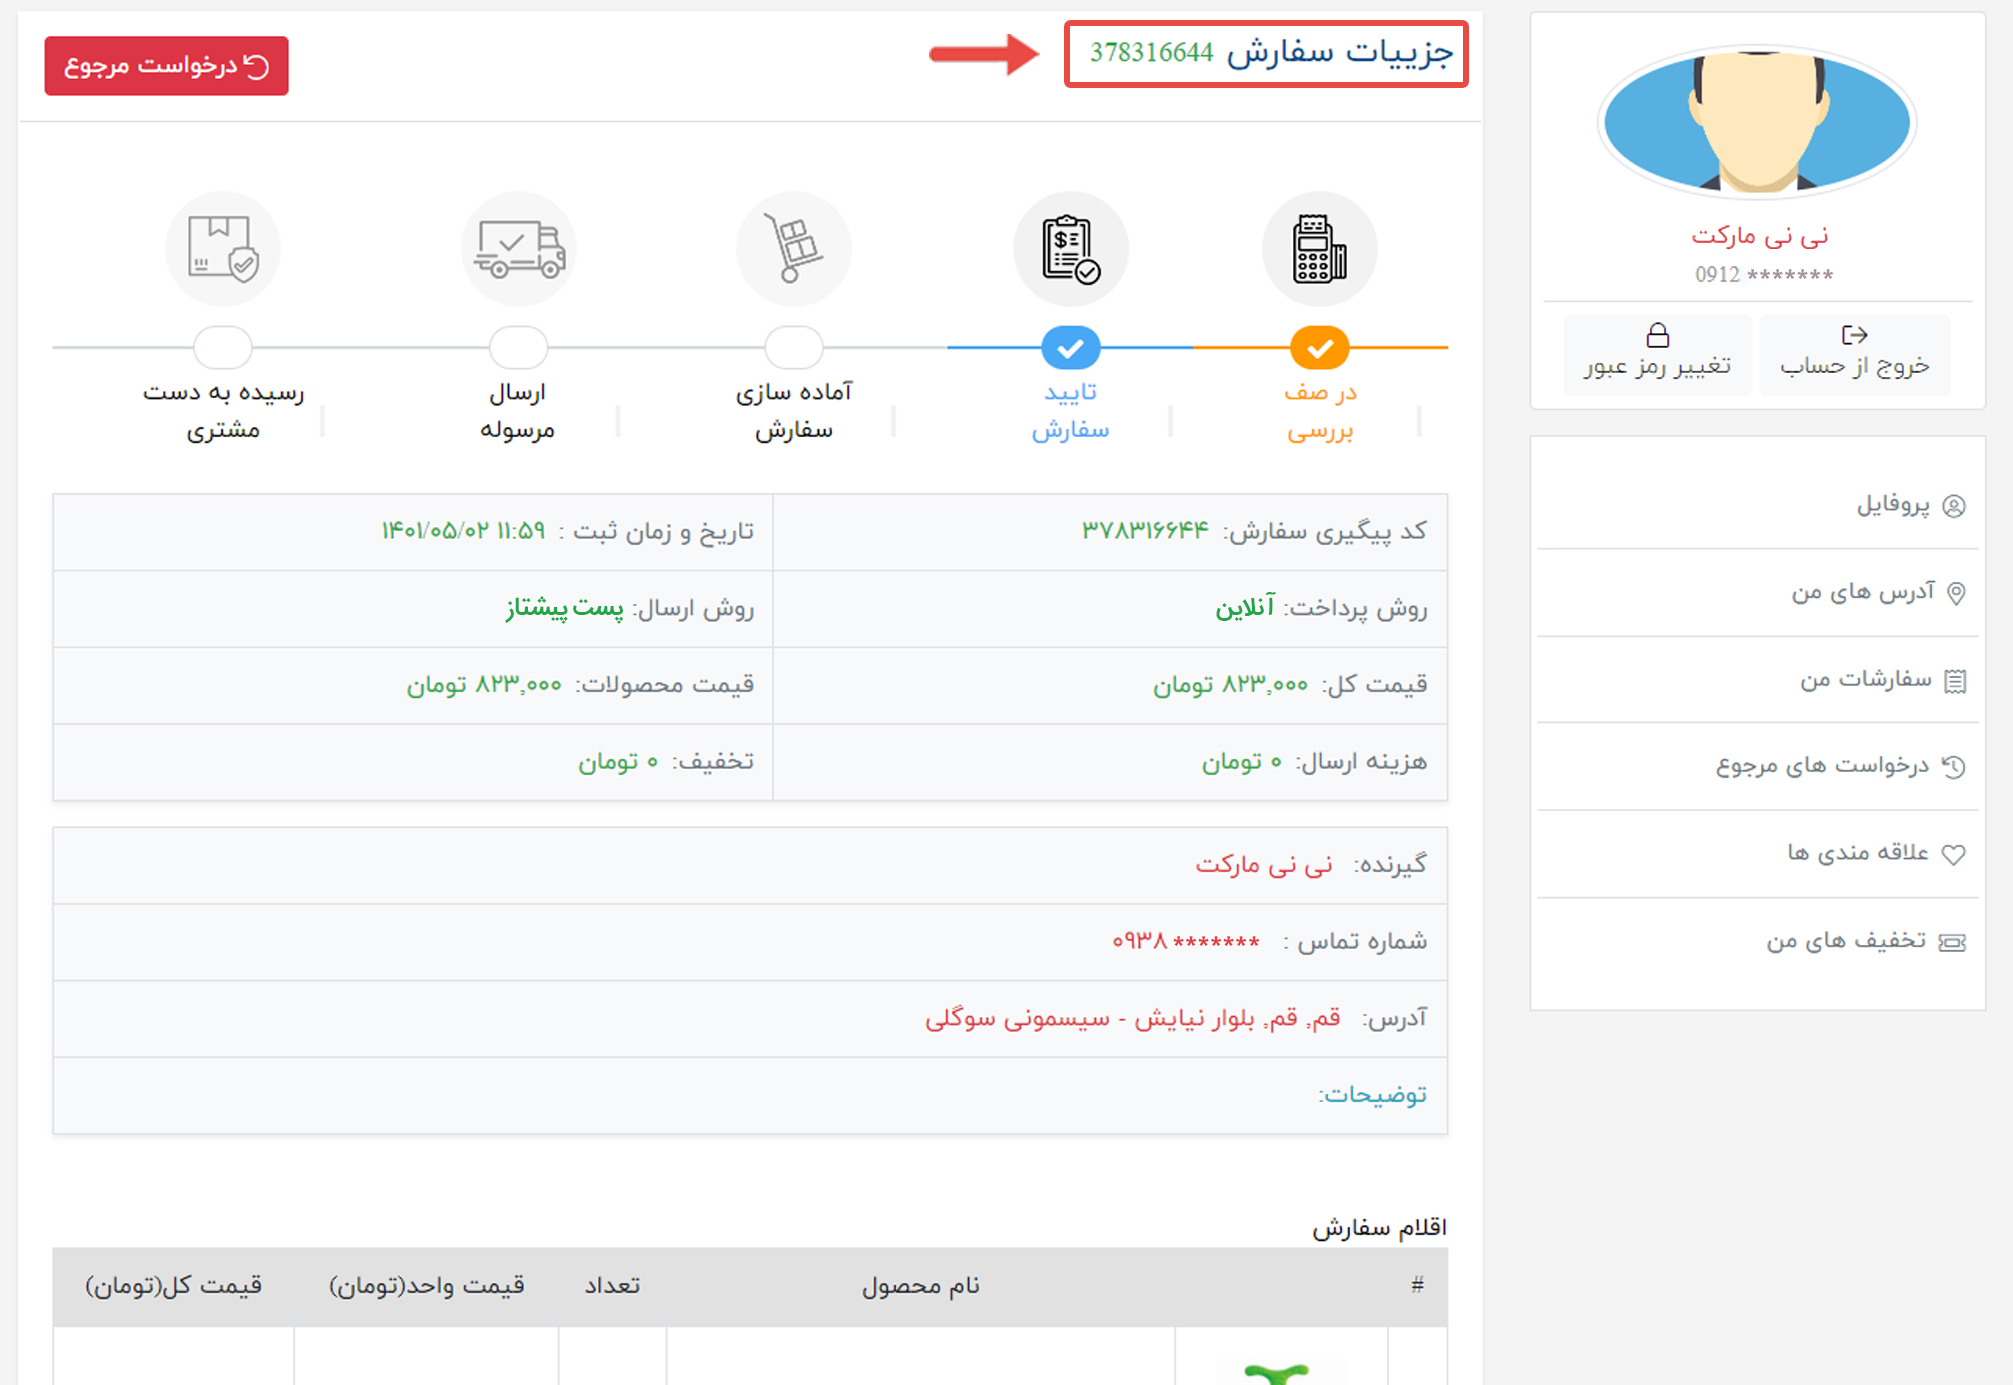The image size is (2013, 1385).
Task: Click the empty 'آماده سازی سفارش' step circle
Action: (x=794, y=348)
